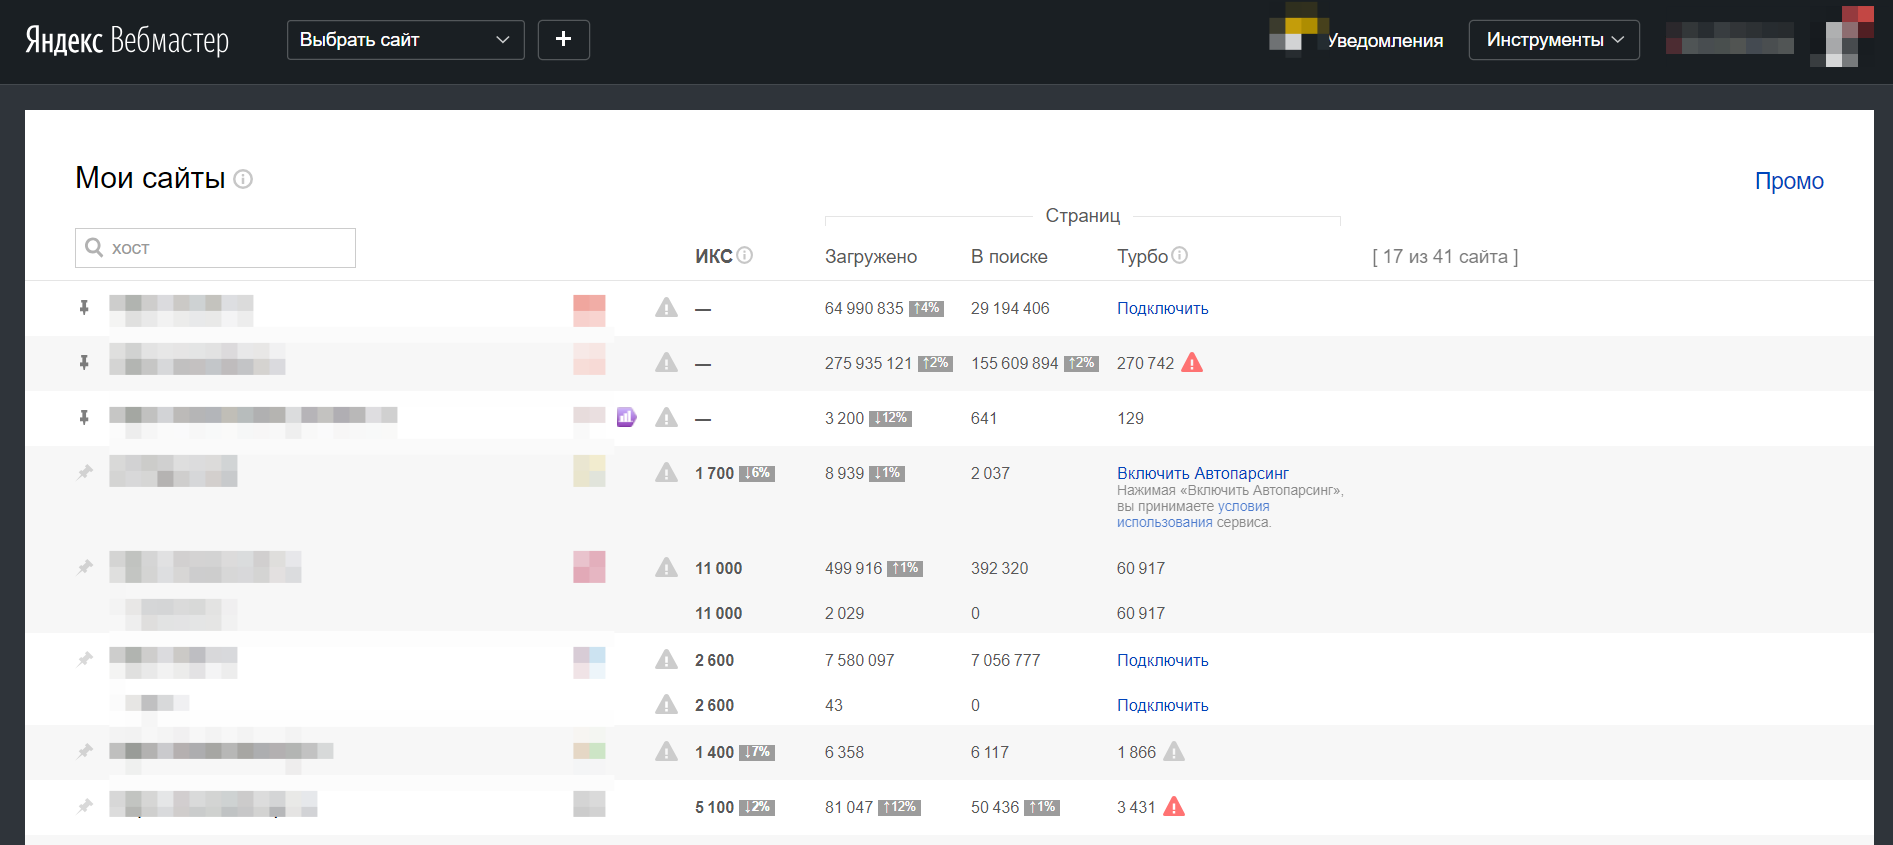The image size is (1893, 845).
Task: Click the red site thumbnail in first row
Action: [589, 310]
